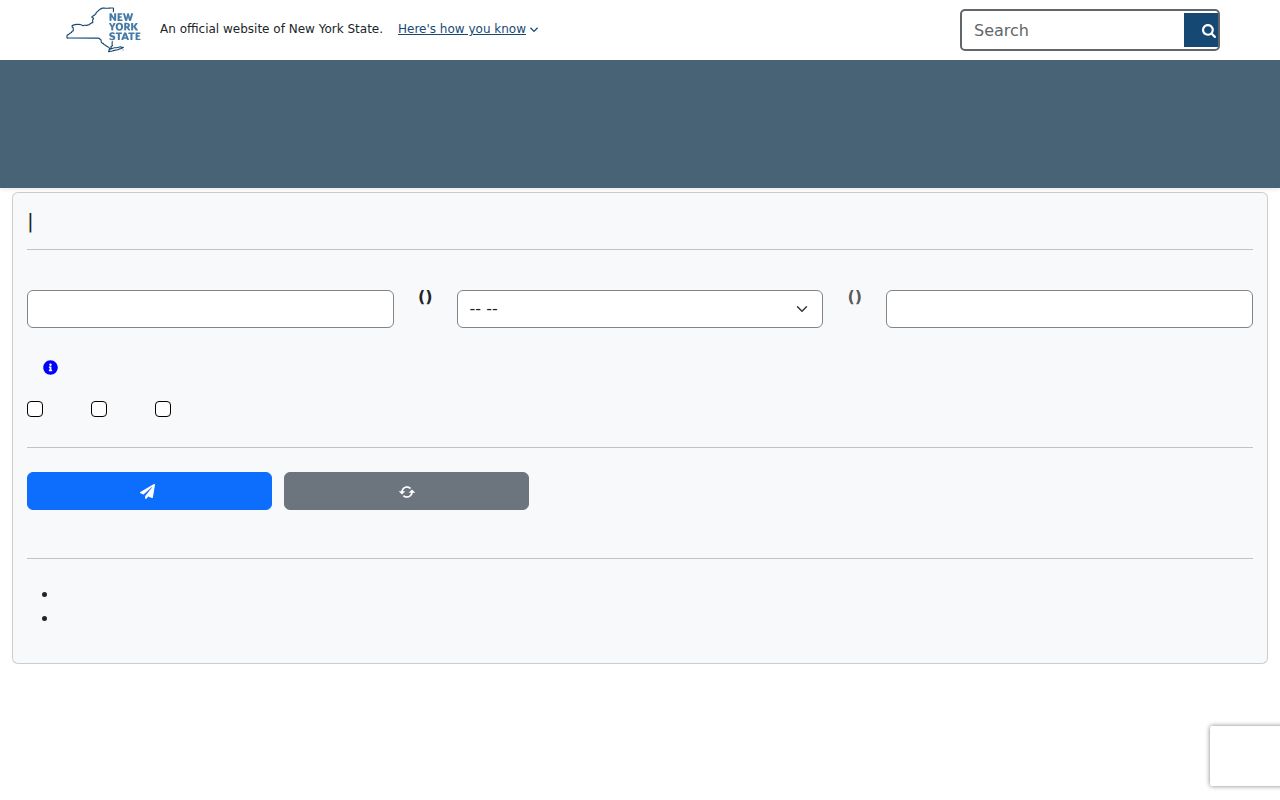
Task: Click the gray refresh reset button
Action: (406, 491)
